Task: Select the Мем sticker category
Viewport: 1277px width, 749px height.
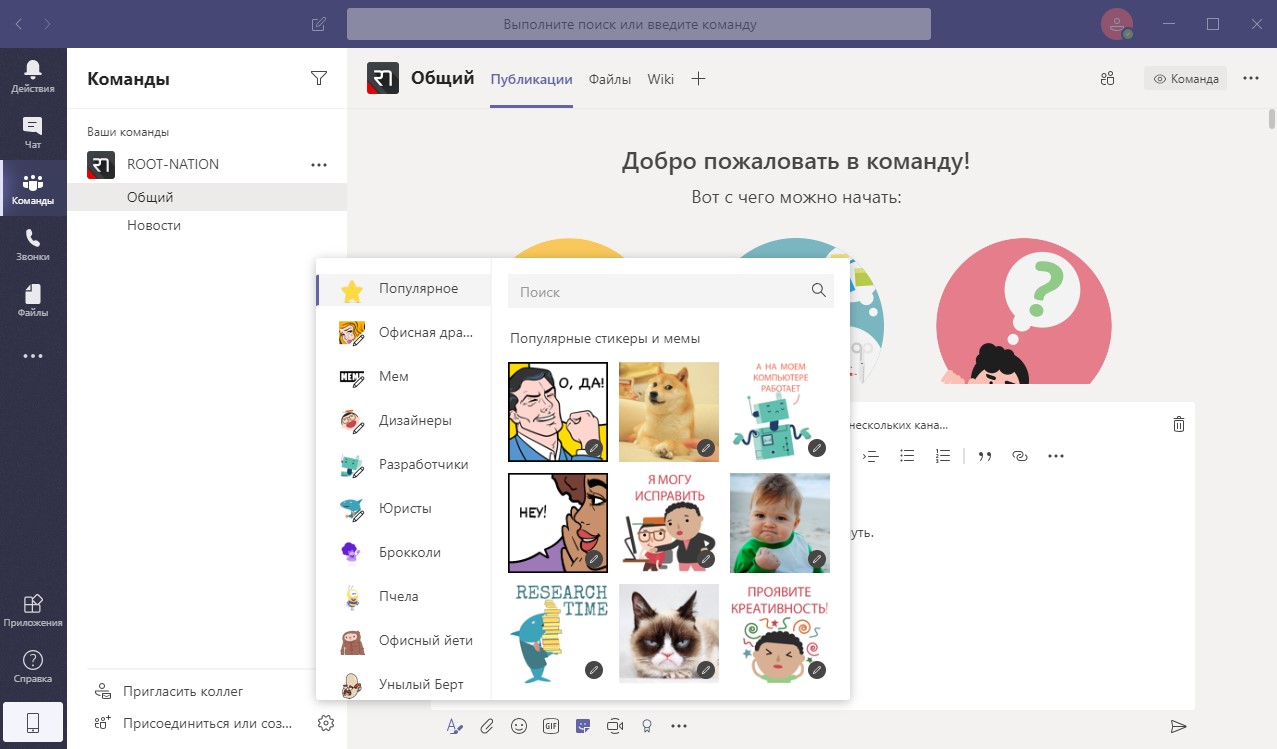Action: 404,377
